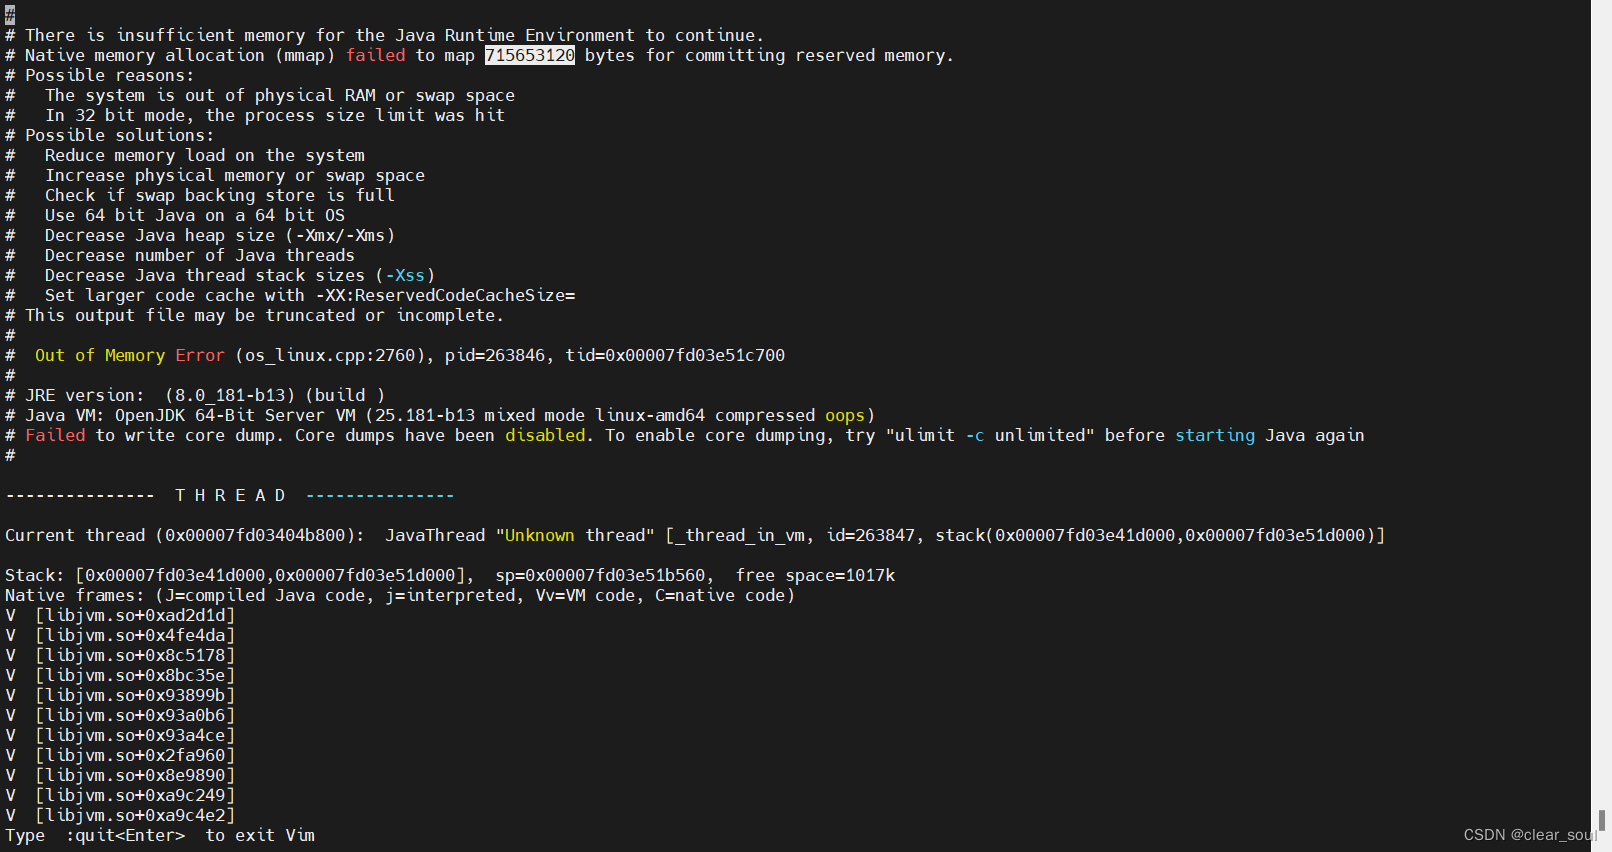1612x852 pixels.
Task: Click 'This output file may be truncated' line
Action: [x=255, y=315]
